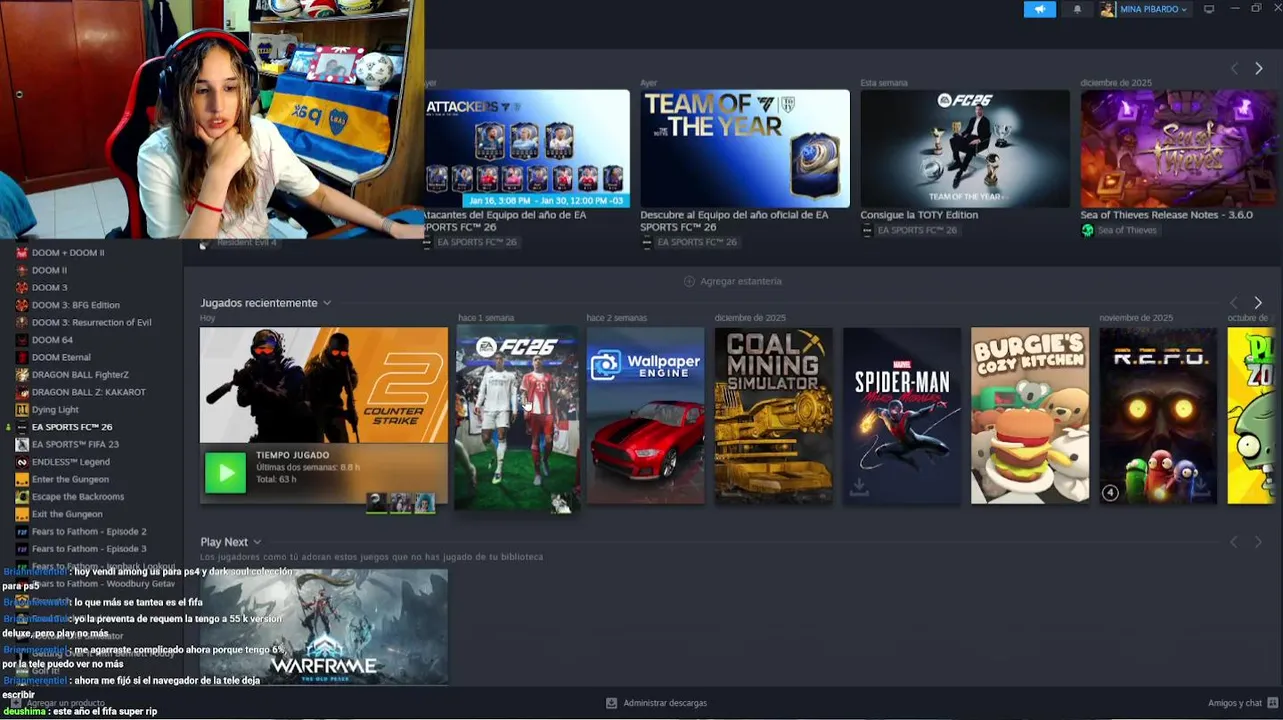Image resolution: width=1283 pixels, height=720 pixels.
Task: Select Fears to Fathom - Episode 3
Action: (89, 549)
